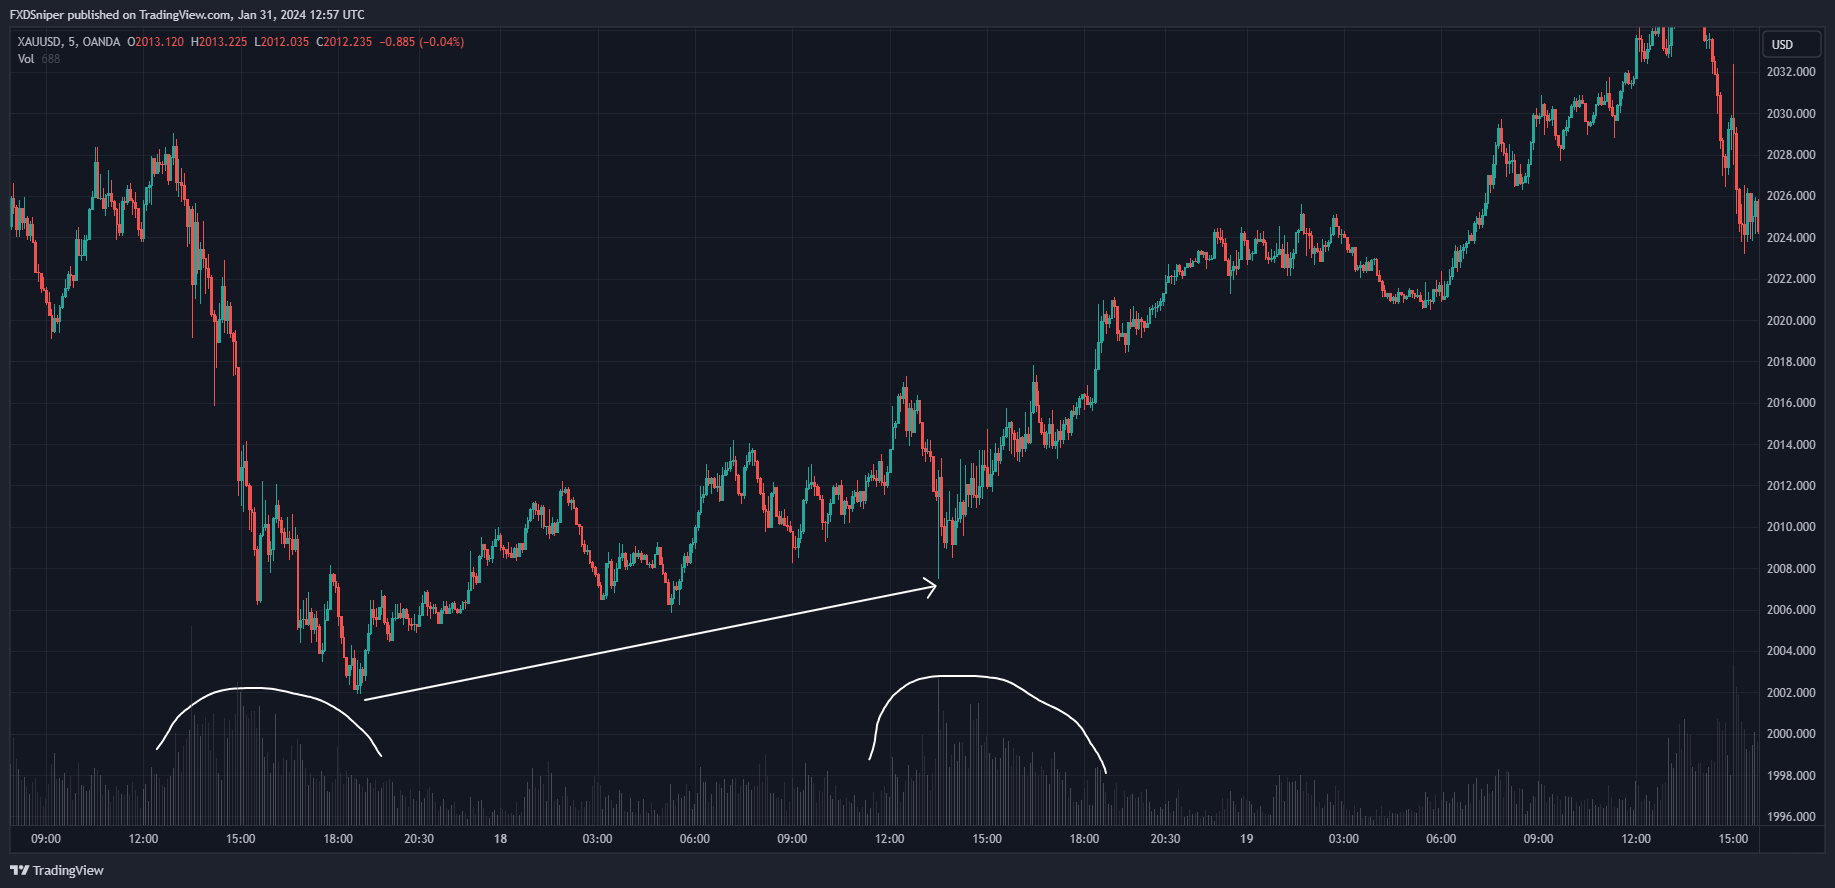
Task: Click the 2020.000 price axis label
Action: (1791, 321)
